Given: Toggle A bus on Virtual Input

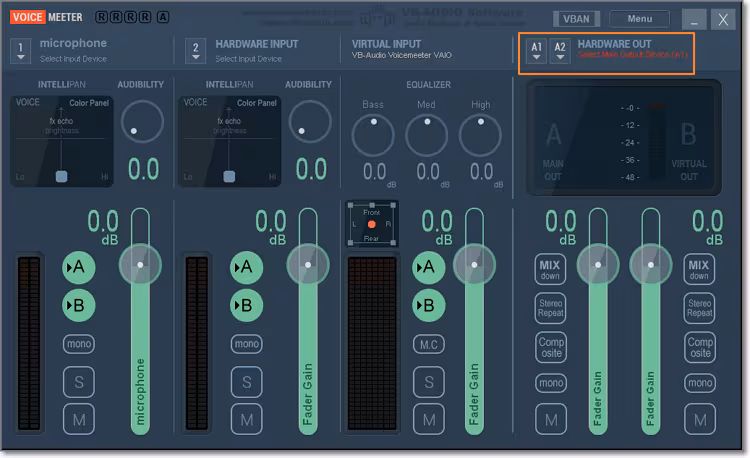Looking at the screenshot, I should click(x=429, y=267).
